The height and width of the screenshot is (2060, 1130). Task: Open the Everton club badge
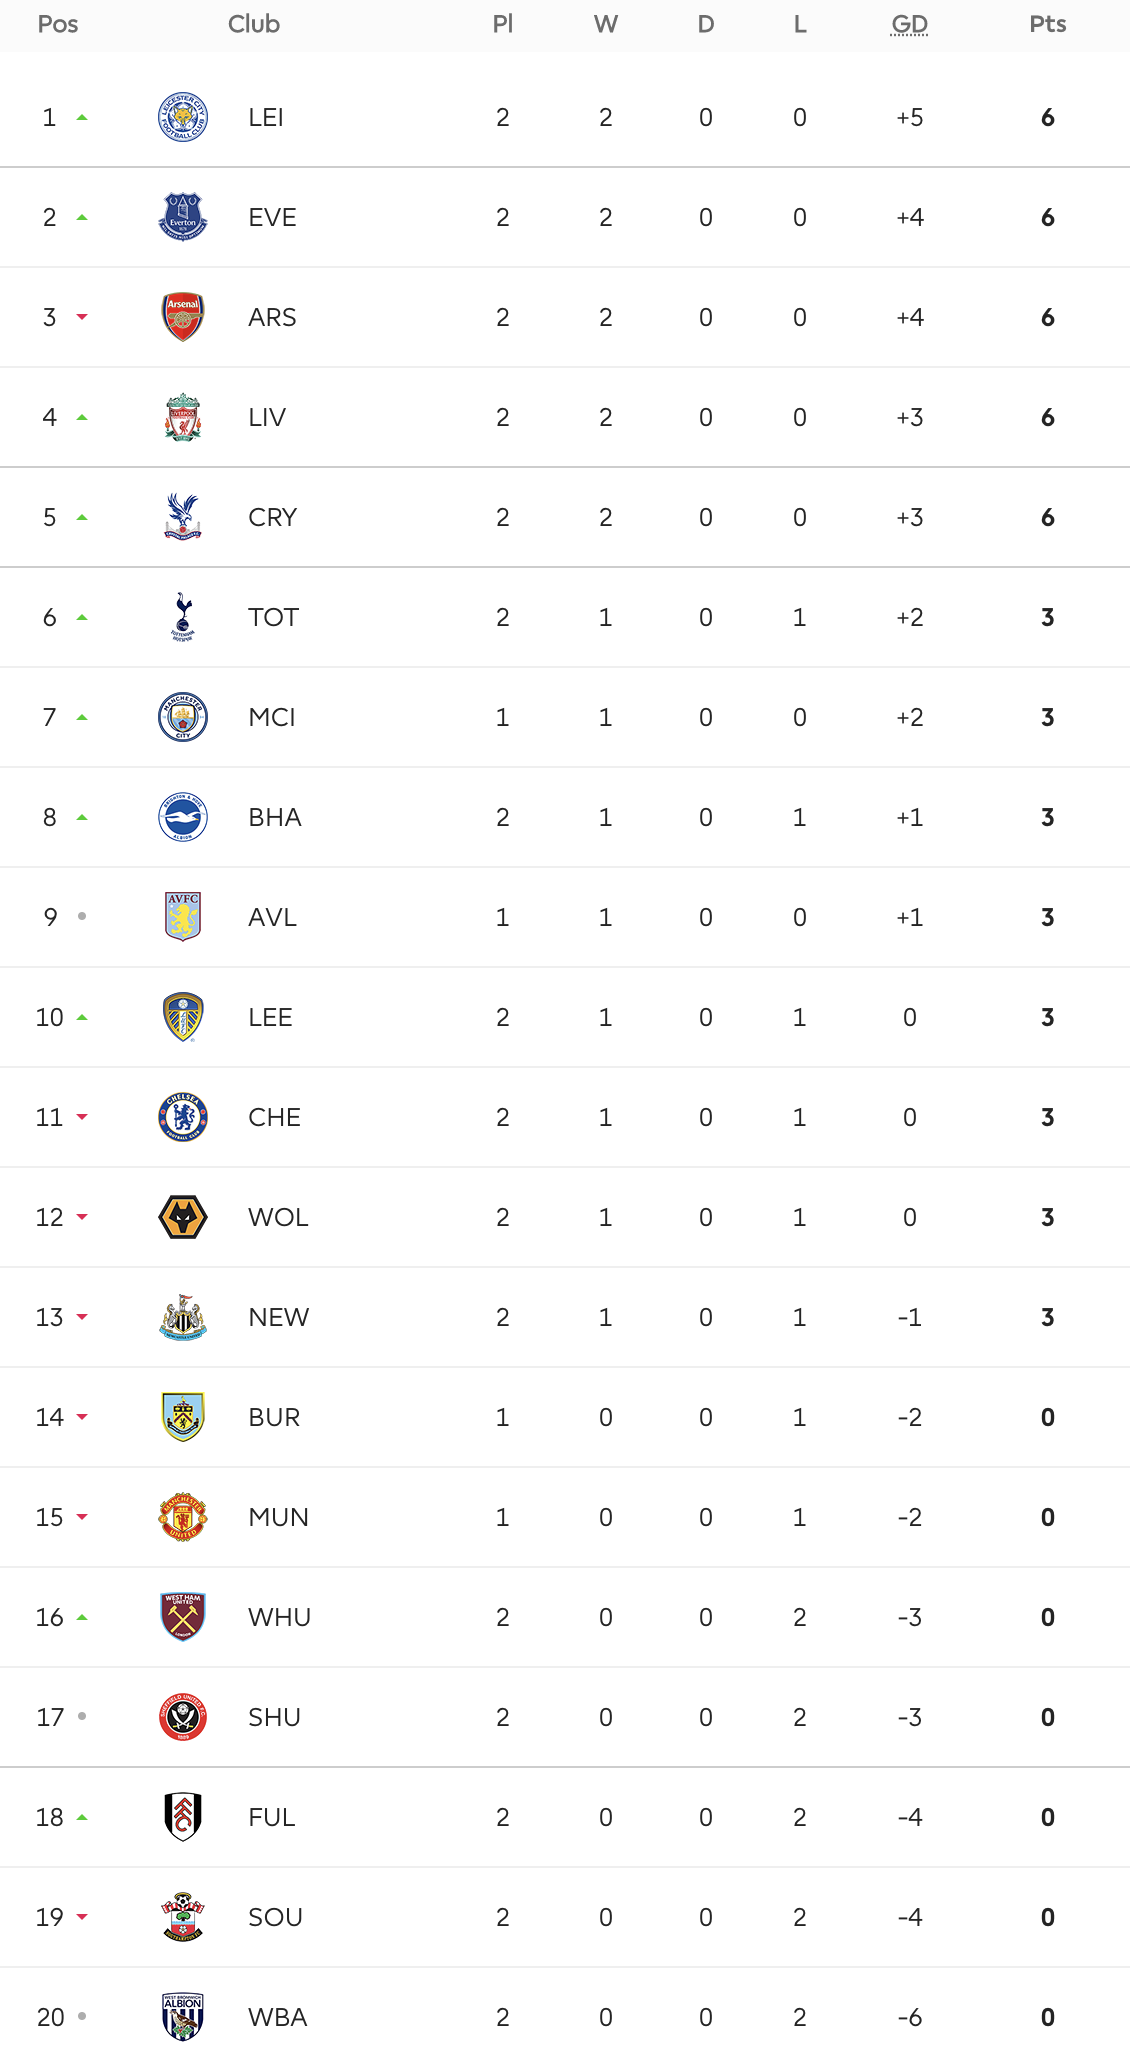click(x=183, y=217)
